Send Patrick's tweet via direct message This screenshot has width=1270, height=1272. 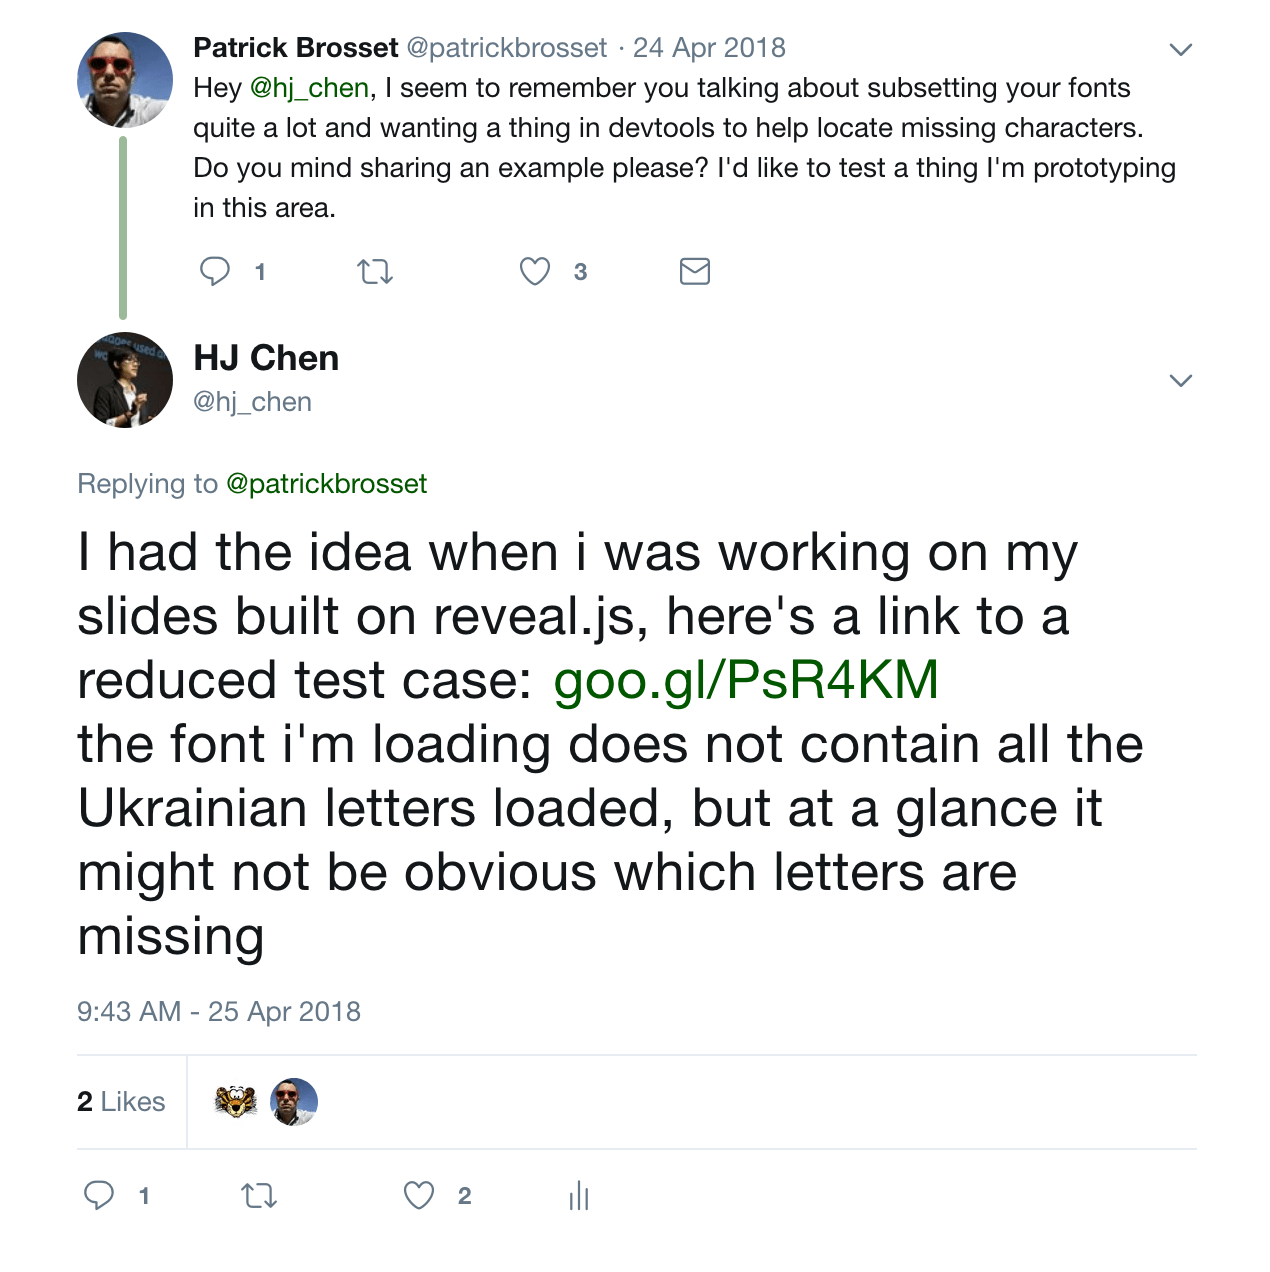(694, 271)
